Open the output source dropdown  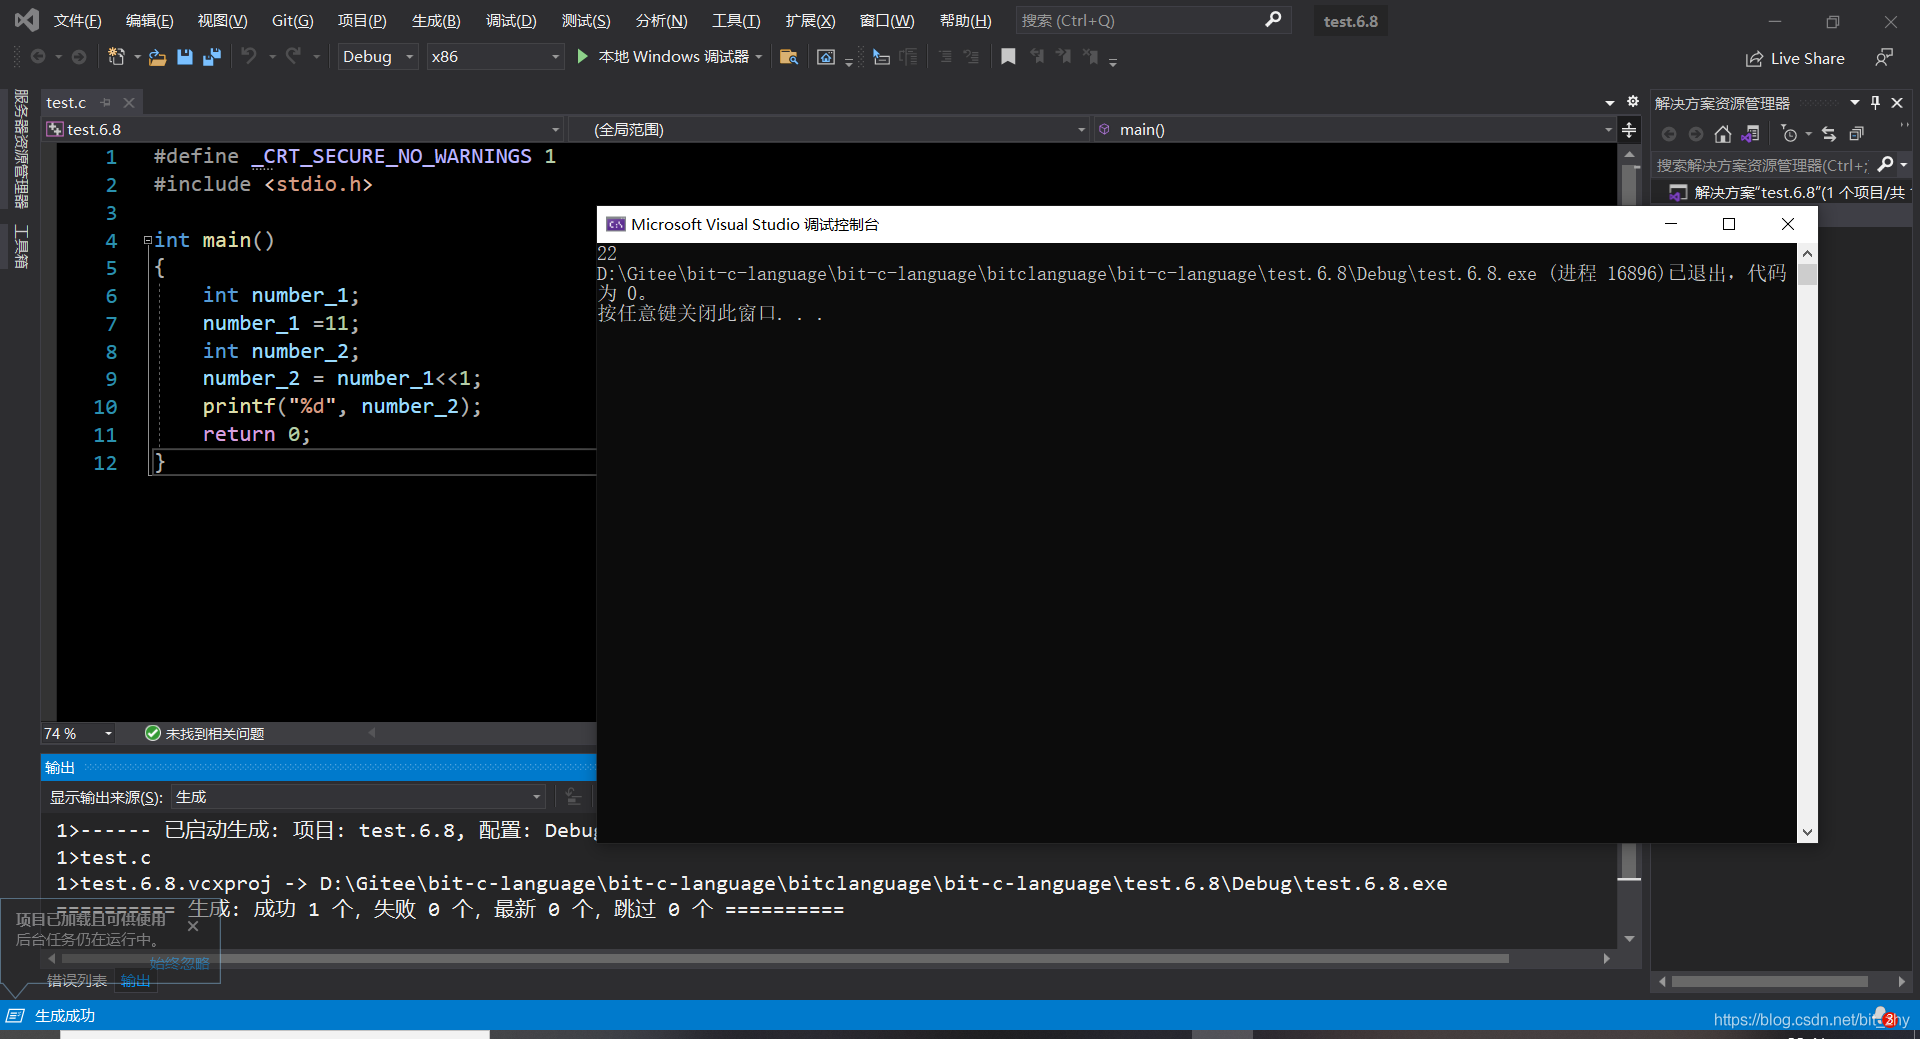tap(358, 797)
